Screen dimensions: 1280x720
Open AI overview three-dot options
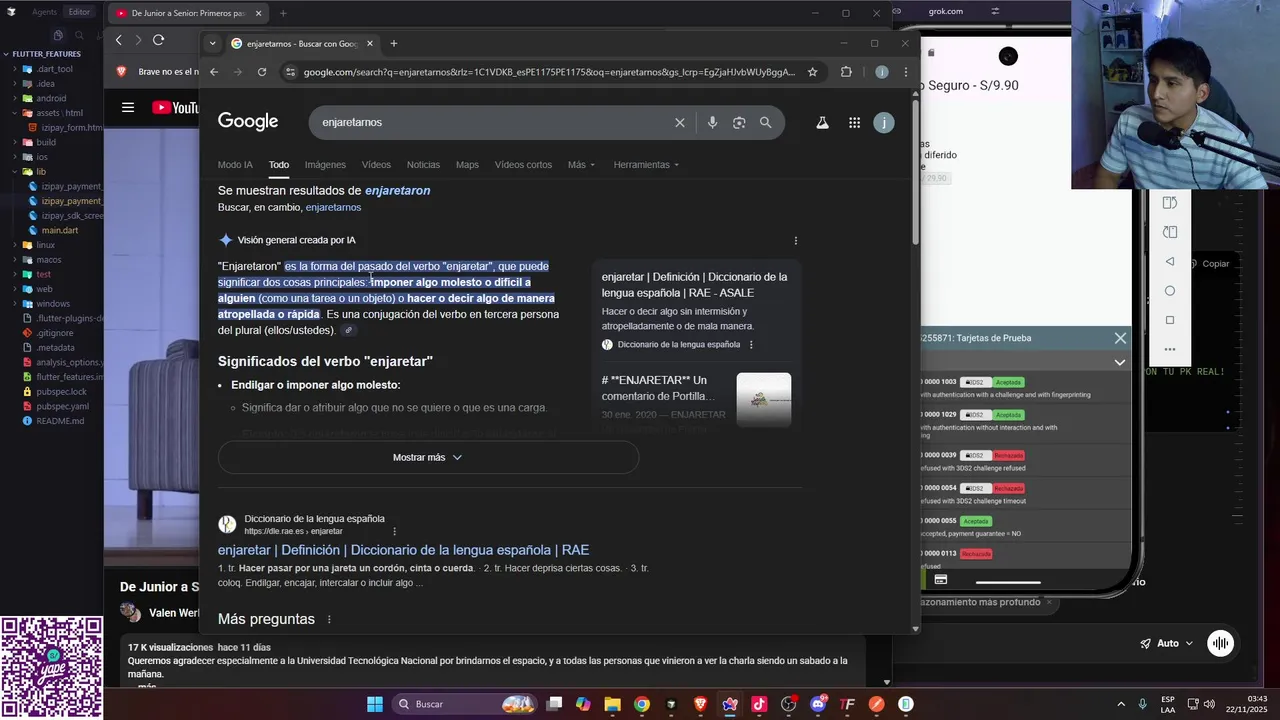pos(796,241)
